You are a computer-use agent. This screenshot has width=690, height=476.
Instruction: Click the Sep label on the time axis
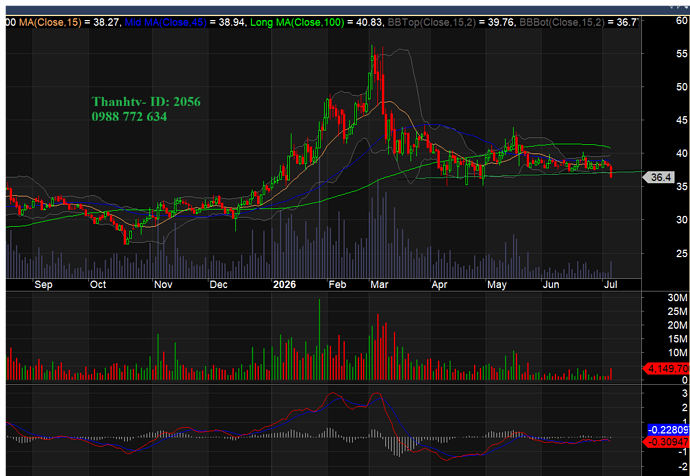tap(43, 285)
